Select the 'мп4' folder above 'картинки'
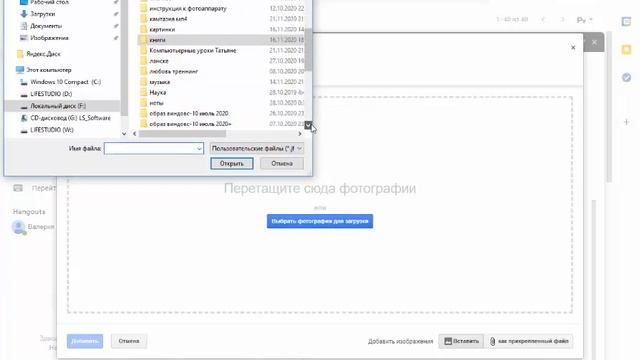This screenshot has height=360, width=640. (x=168, y=19)
